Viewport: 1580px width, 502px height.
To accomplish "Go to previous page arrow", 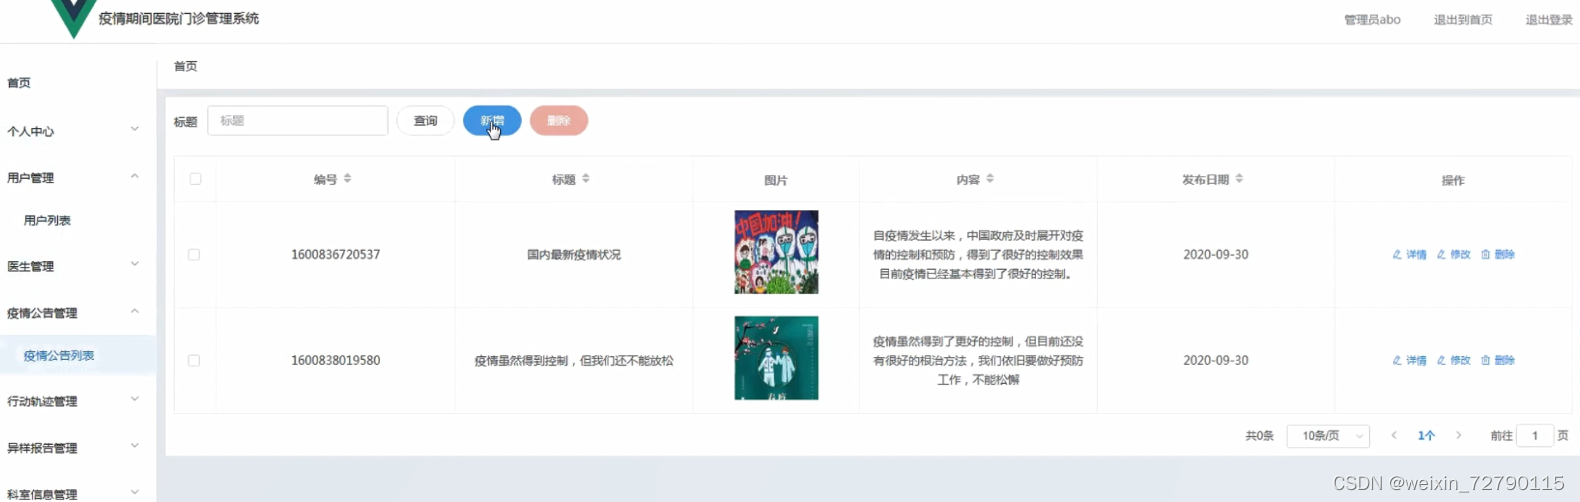I will point(1394,435).
